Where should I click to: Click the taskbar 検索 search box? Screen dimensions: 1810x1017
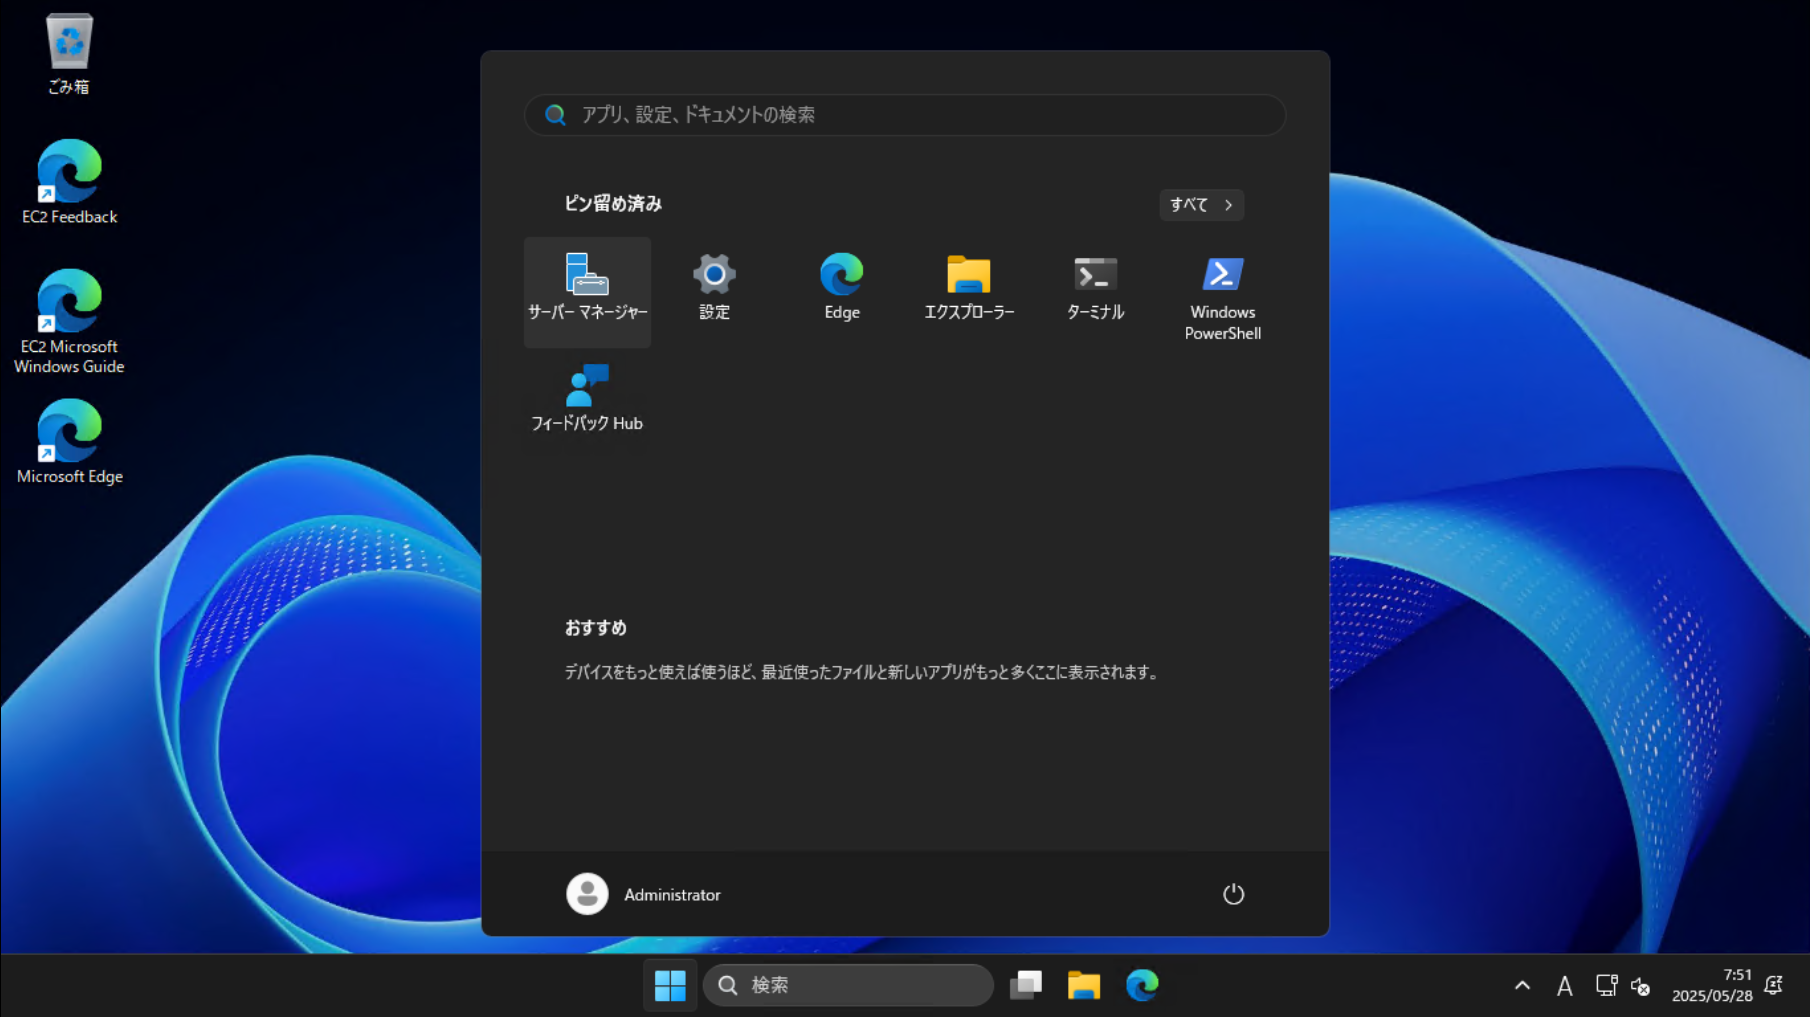click(848, 985)
